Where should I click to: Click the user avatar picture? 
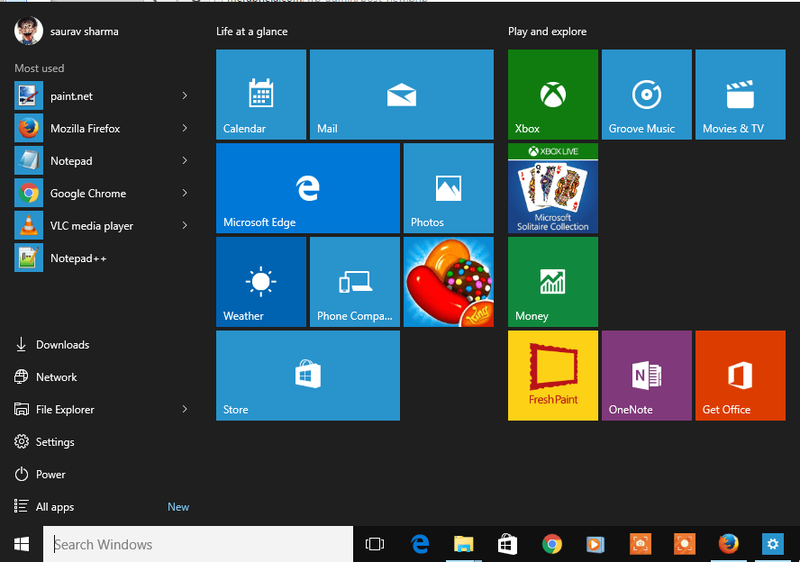[29, 31]
